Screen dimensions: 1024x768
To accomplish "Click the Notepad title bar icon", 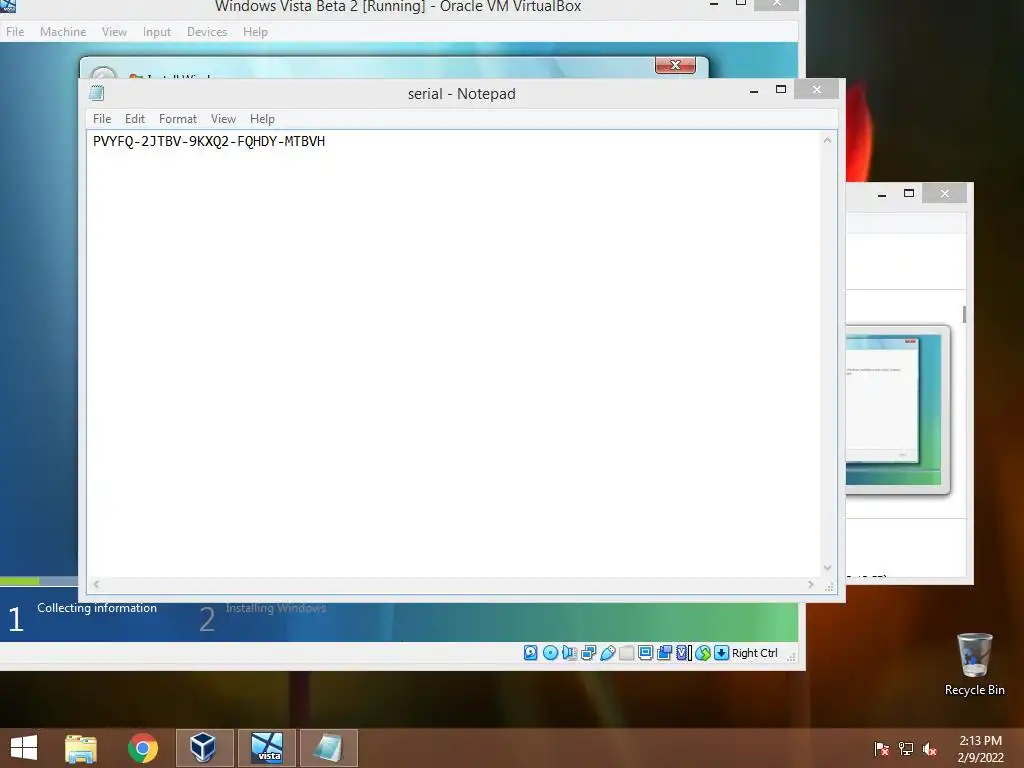I will click(x=97, y=93).
